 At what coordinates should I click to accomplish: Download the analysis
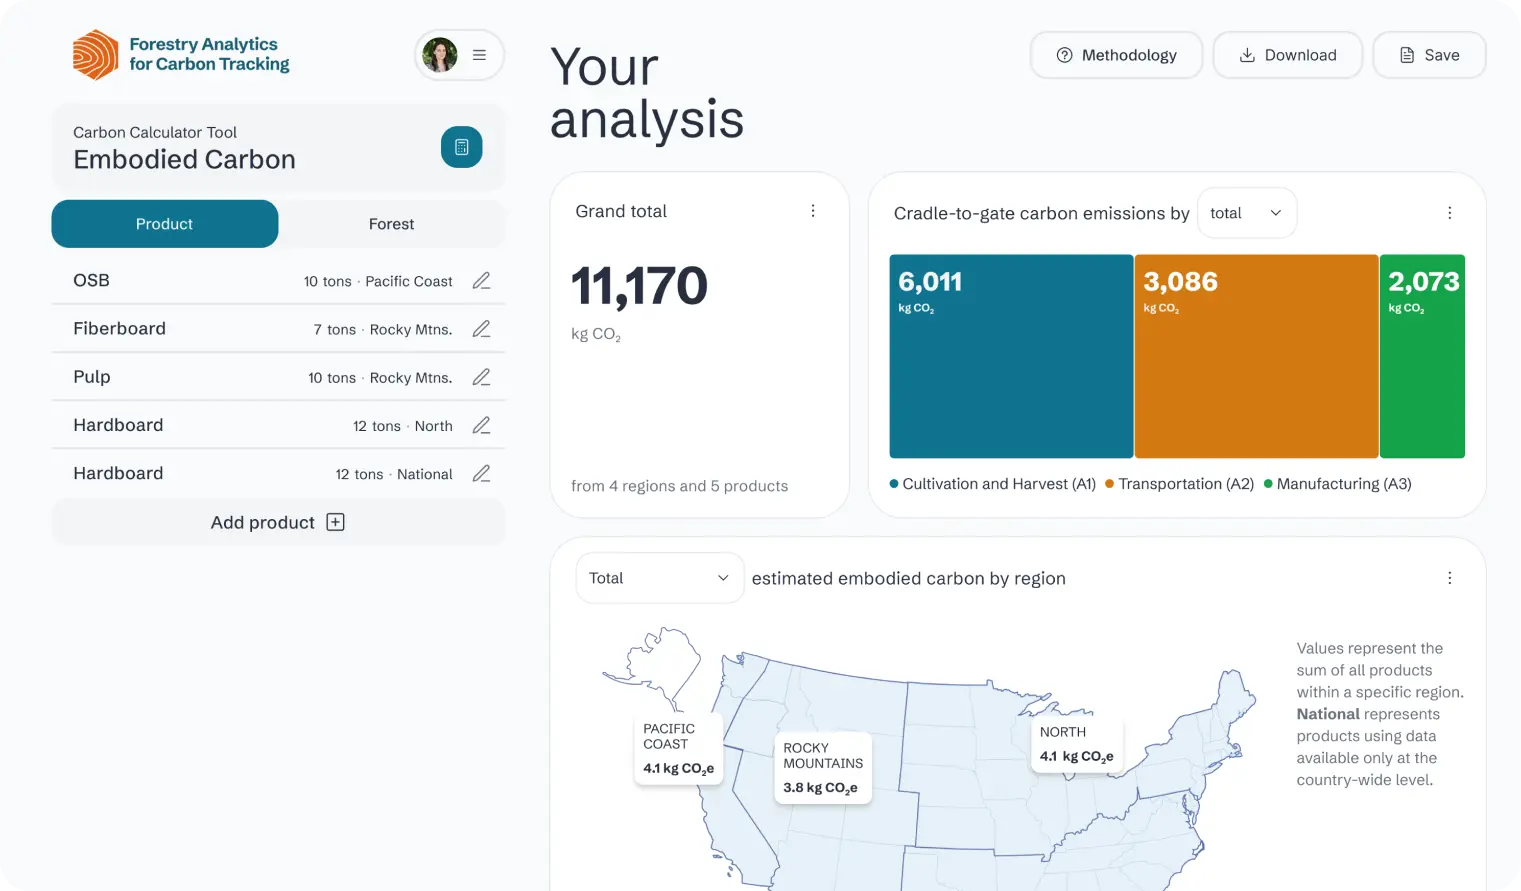pos(1288,55)
